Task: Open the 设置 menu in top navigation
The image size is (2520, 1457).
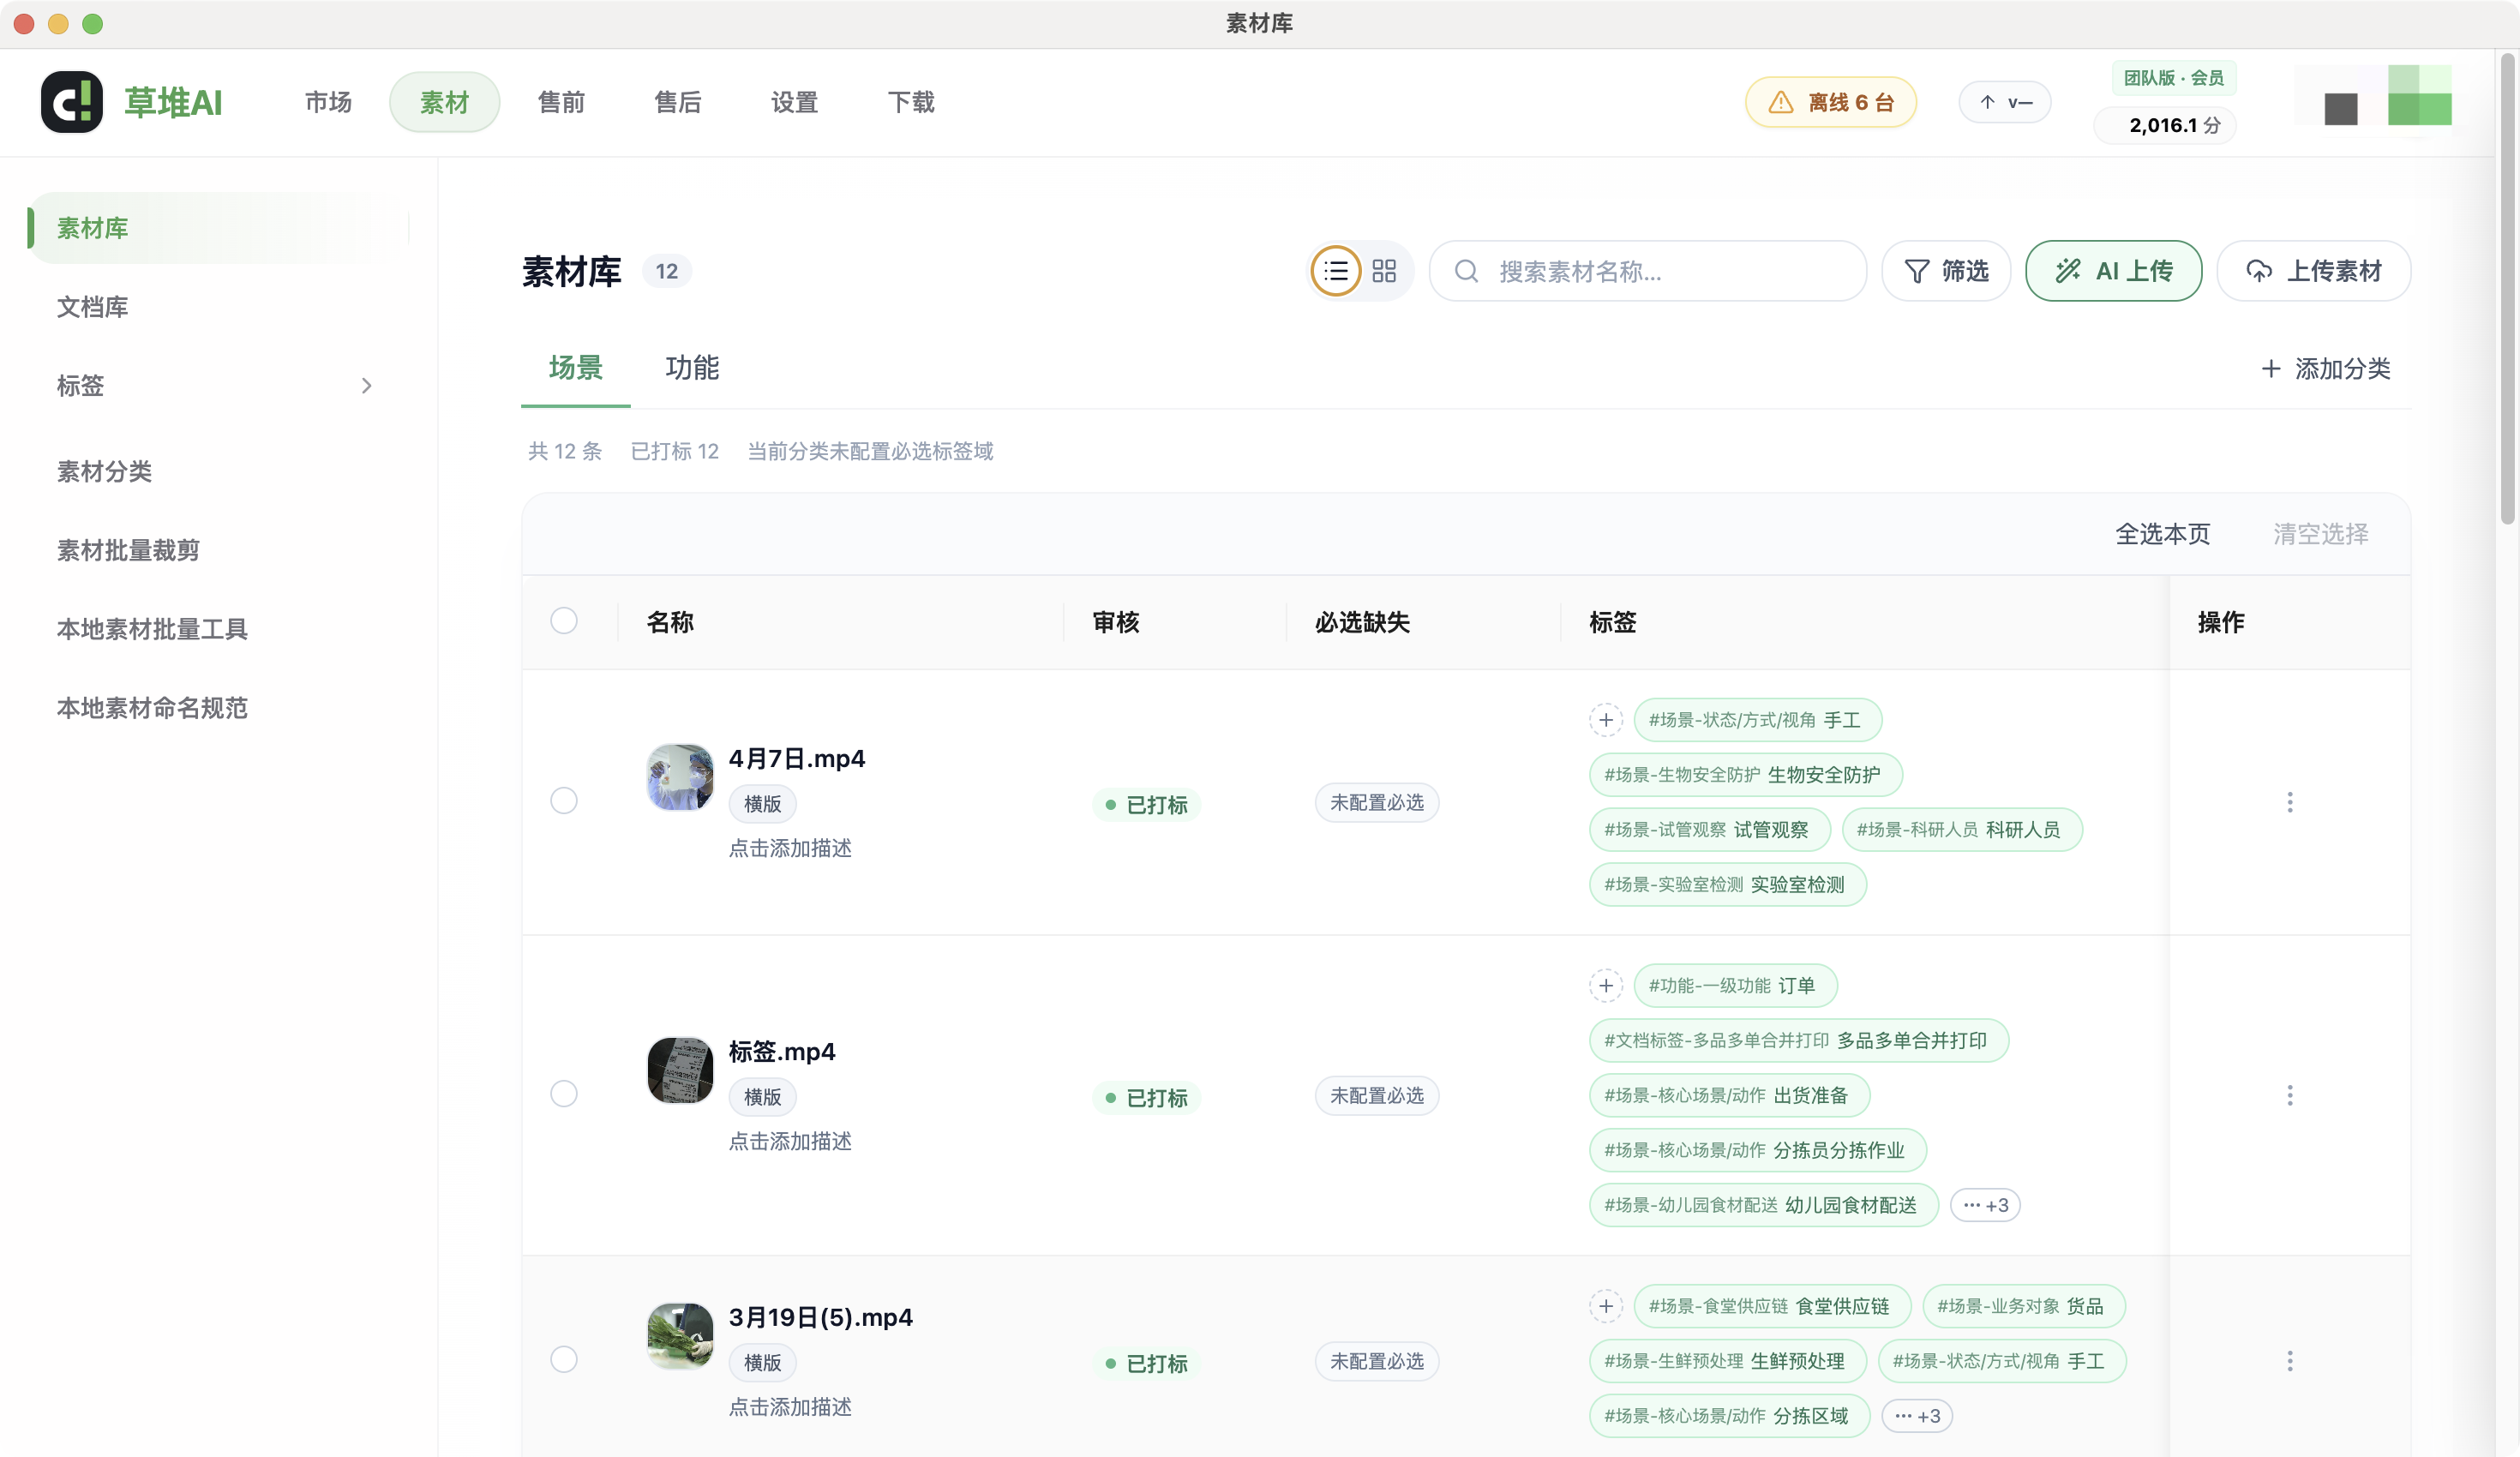Action: coord(794,102)
